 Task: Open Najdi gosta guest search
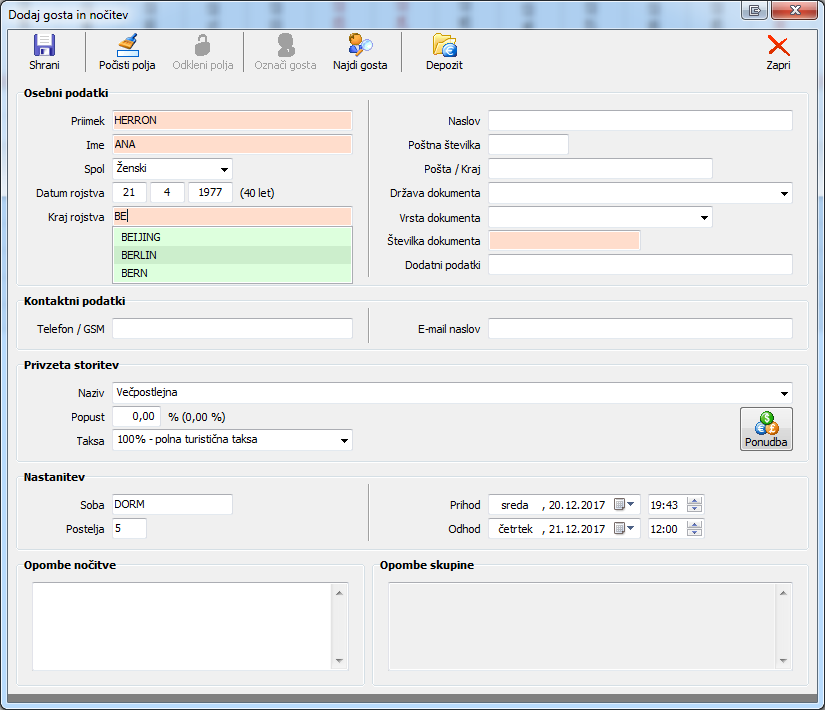click(x=360, y=46)
